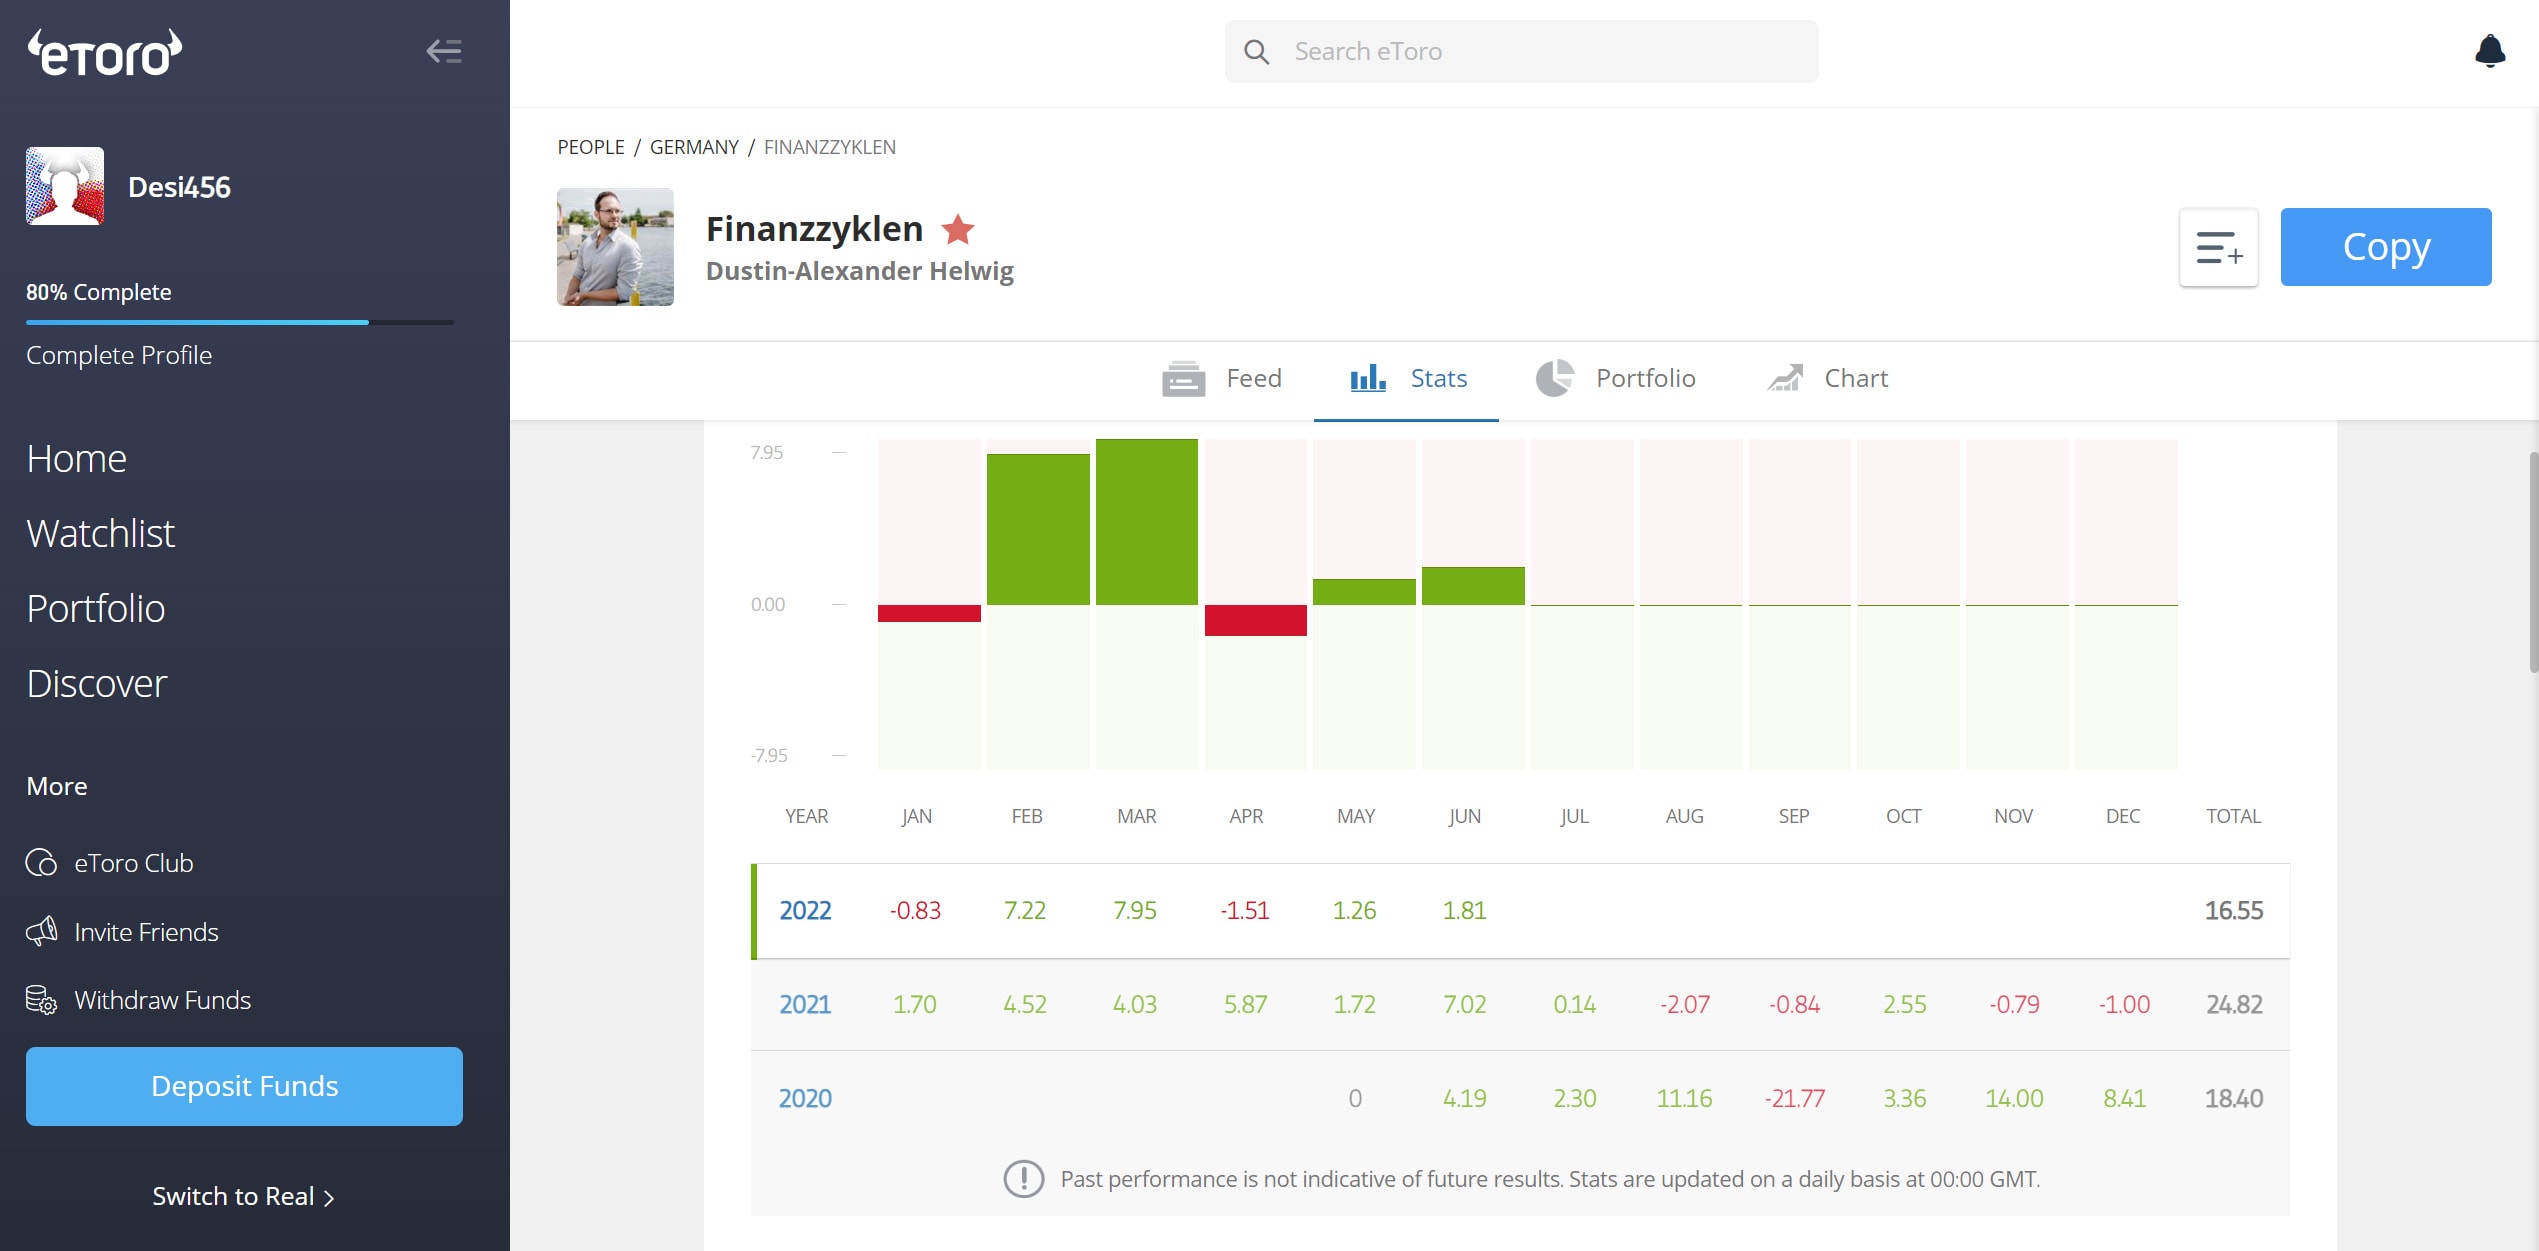Click the May green bar in chart
Screen dimensions: 2539x1251
(x=1364, y=592)
